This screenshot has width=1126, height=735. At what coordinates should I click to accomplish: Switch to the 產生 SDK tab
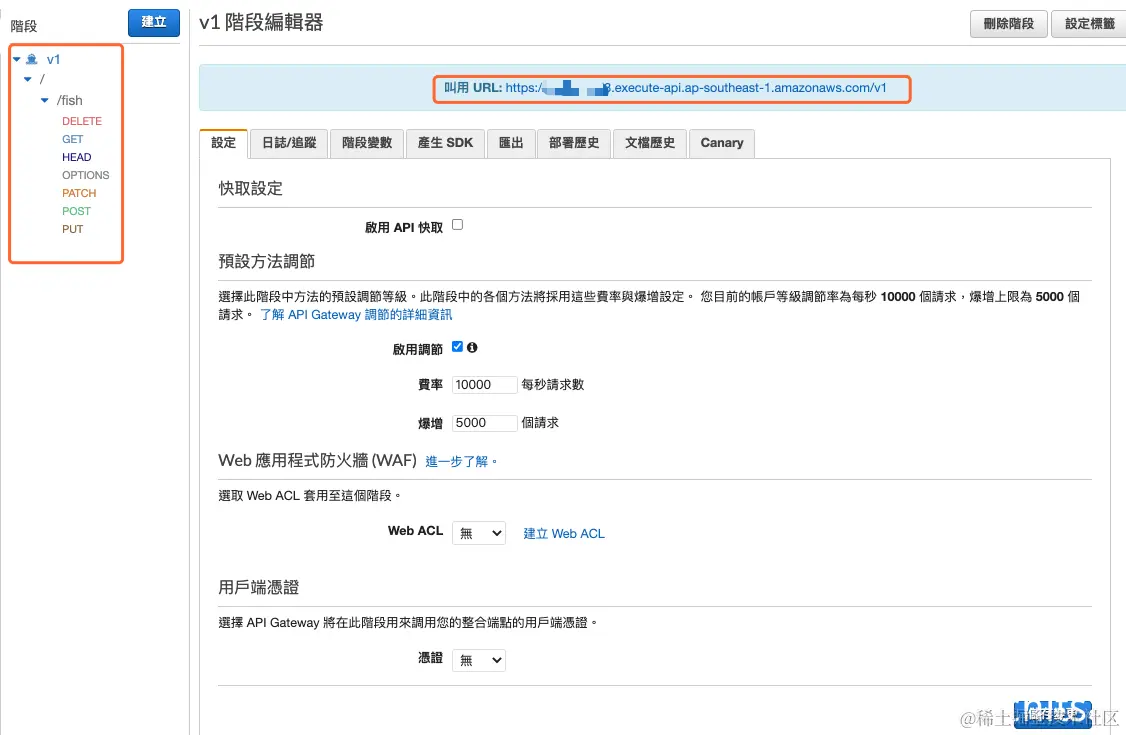coord(444,143)
